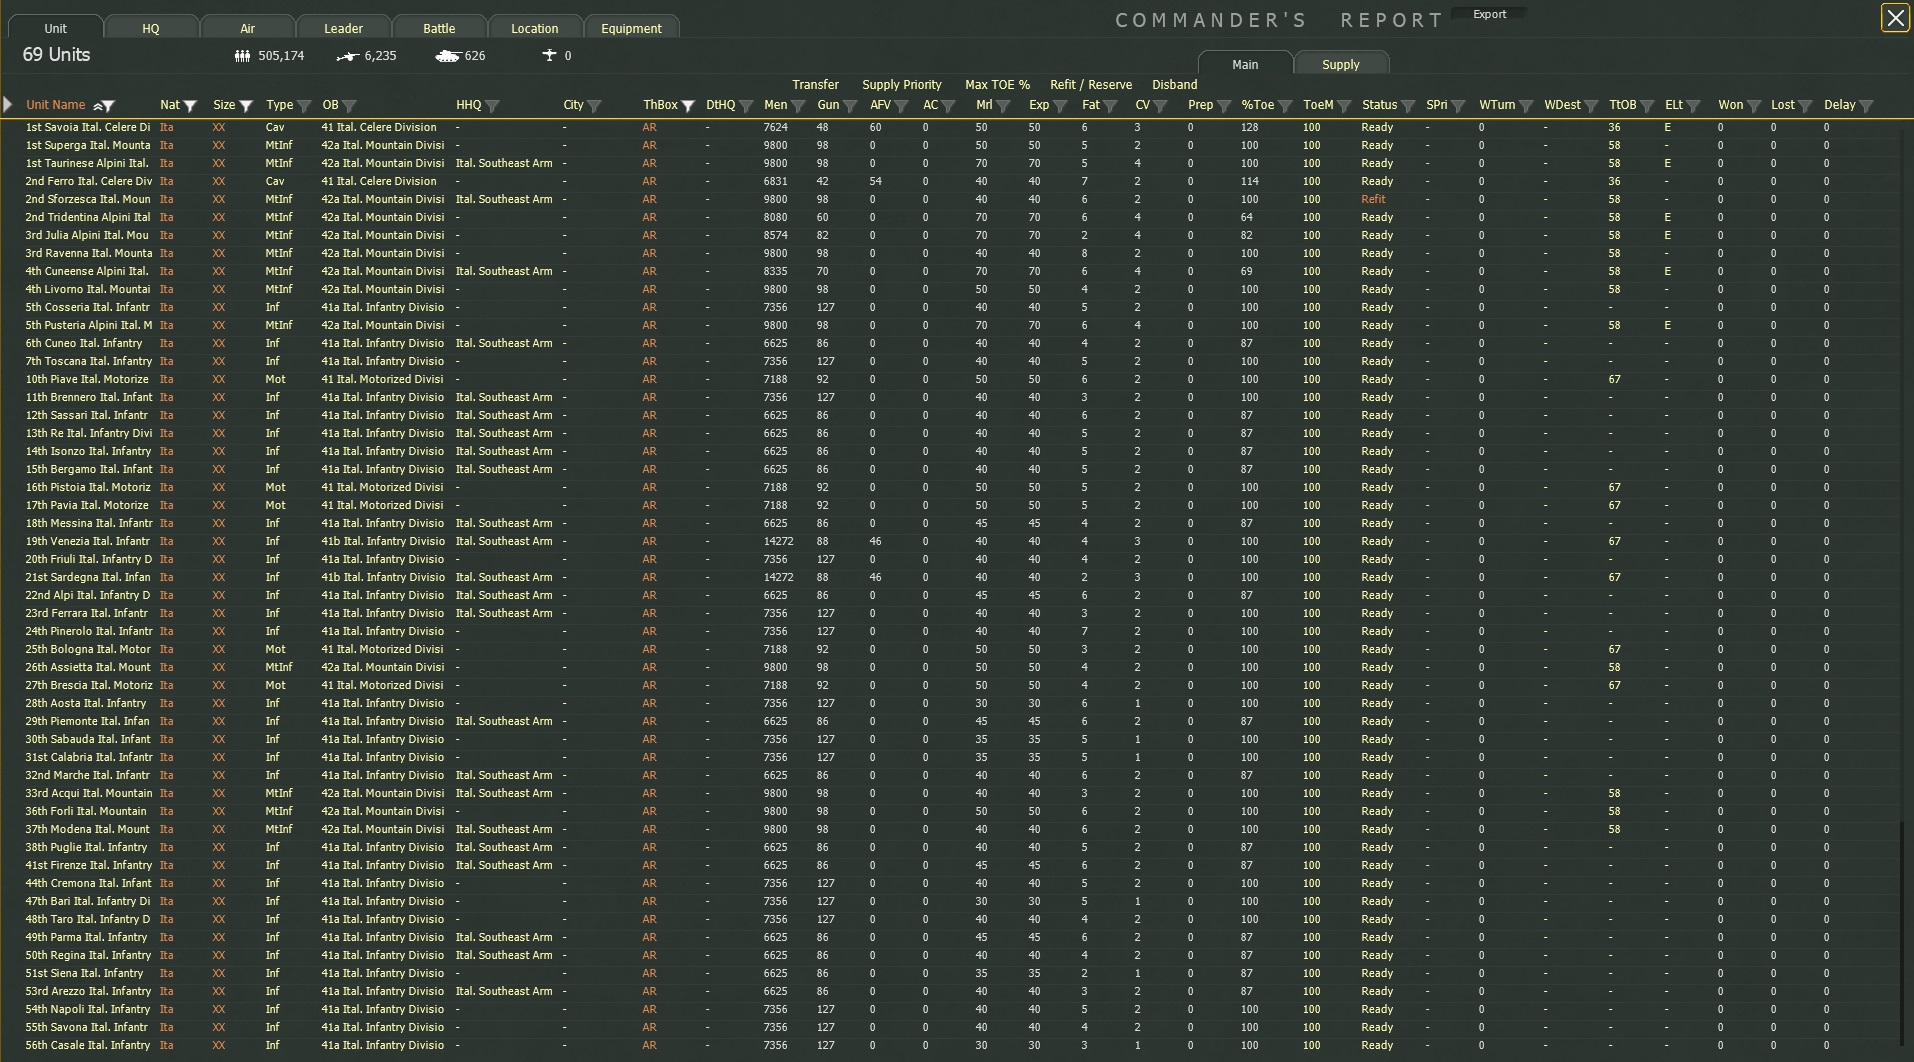
Task: Open the filter funnel for HHQ column
Action: pos(492,106)
